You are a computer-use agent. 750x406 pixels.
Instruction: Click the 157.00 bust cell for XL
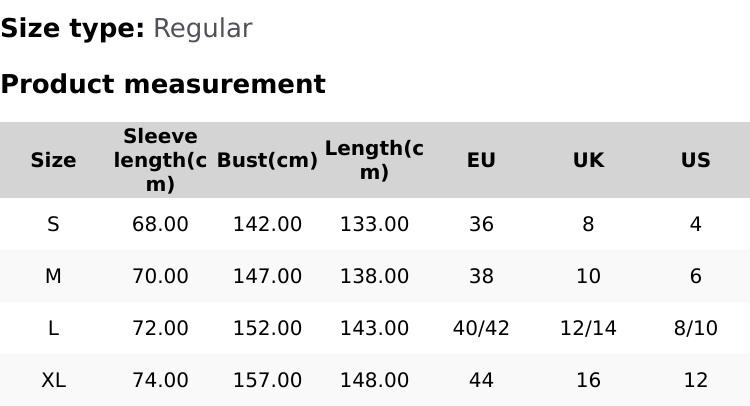(267, 380)
